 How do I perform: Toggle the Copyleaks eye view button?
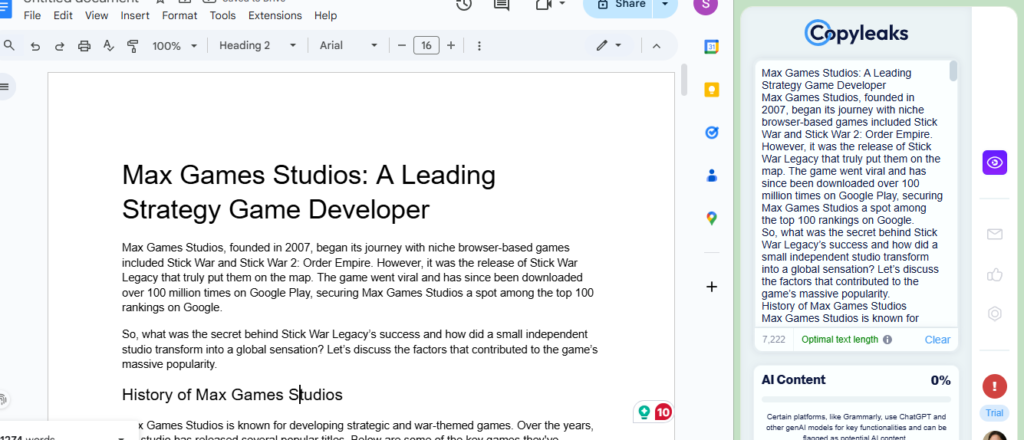click(x=994, y=162)
